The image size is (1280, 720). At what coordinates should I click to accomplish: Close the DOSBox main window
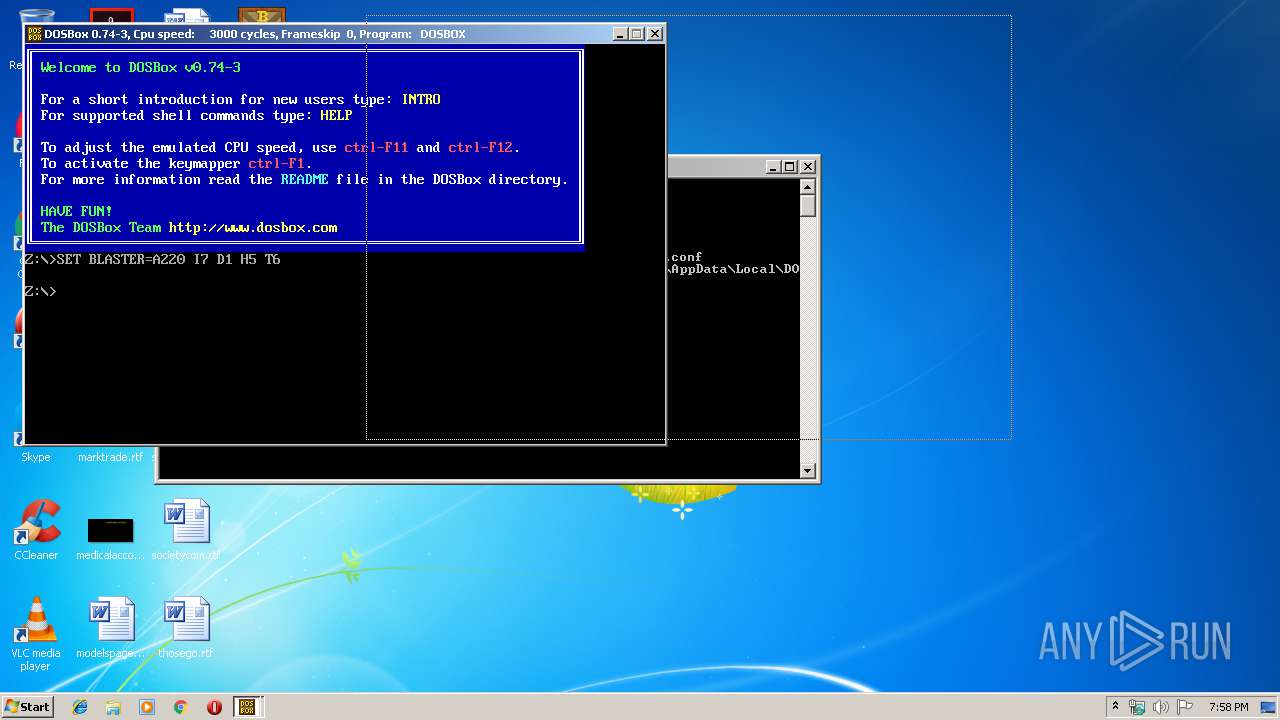point(655,34)
